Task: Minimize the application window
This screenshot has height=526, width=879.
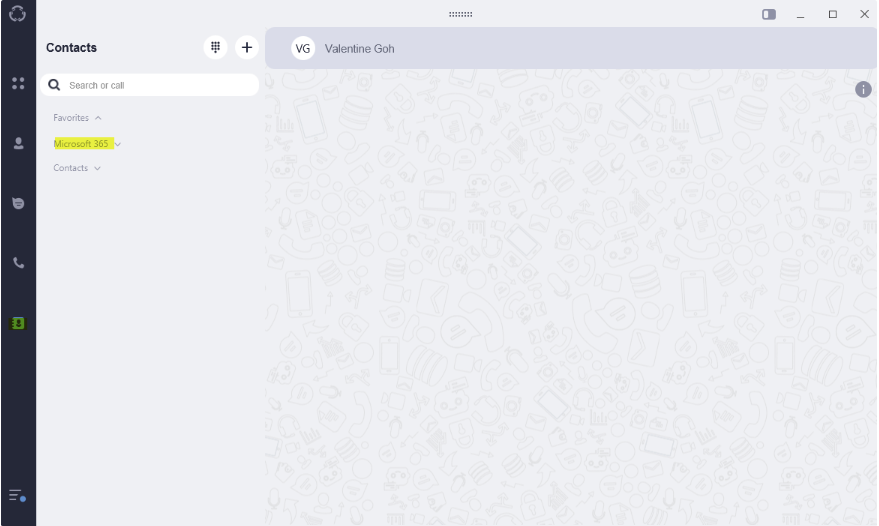Action: tap(800, 15)
